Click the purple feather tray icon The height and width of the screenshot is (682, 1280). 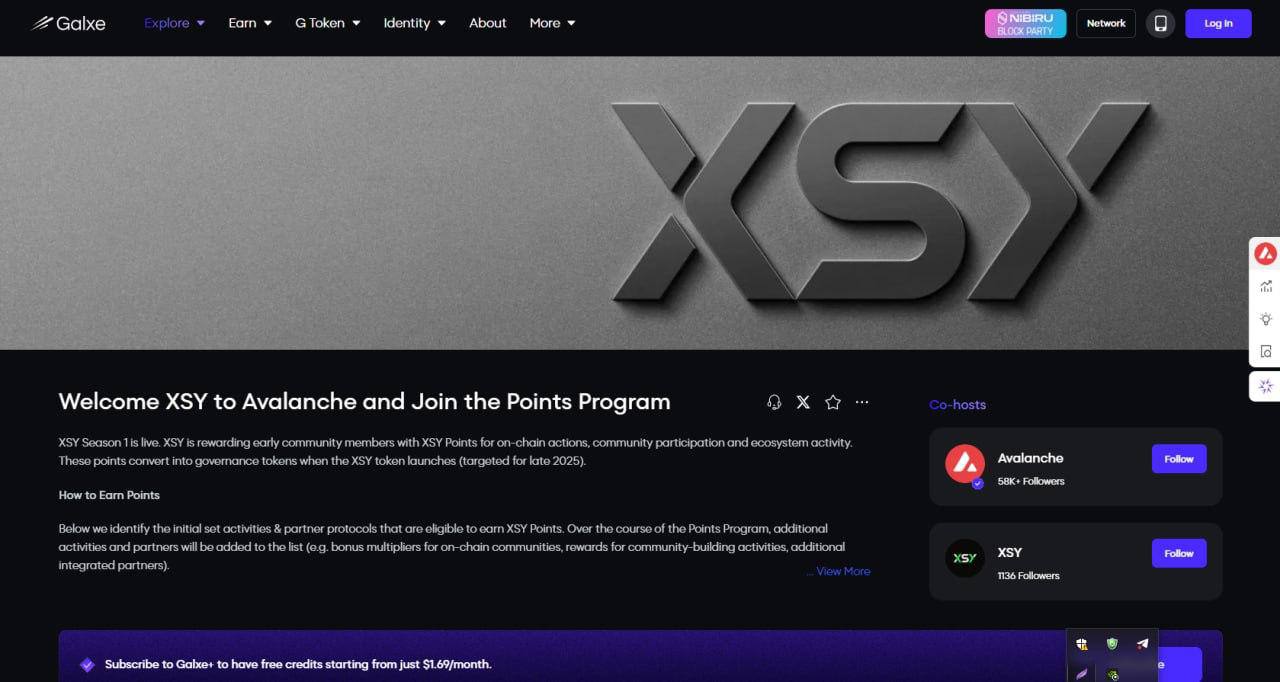(1082, 674)
